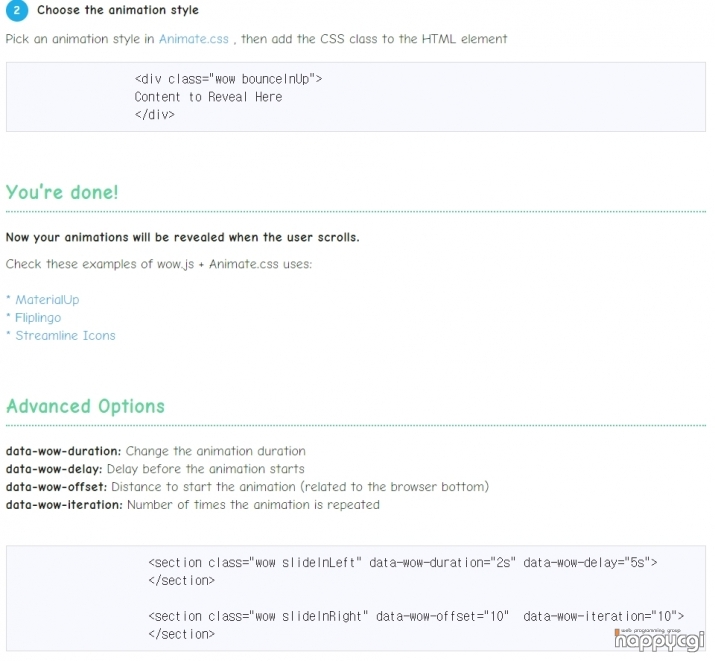715x661 pixels.
Task: Open the MaterialUp example link
Action: click(x=47, y=300)
